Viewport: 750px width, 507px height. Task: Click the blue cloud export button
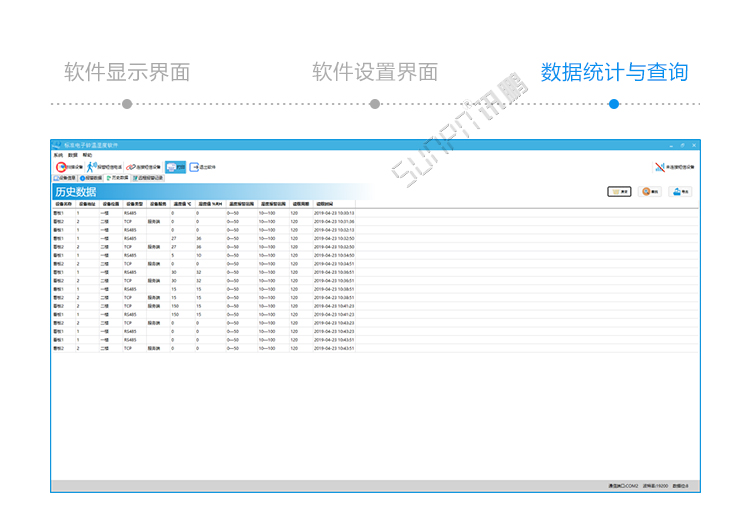[681, 192]
